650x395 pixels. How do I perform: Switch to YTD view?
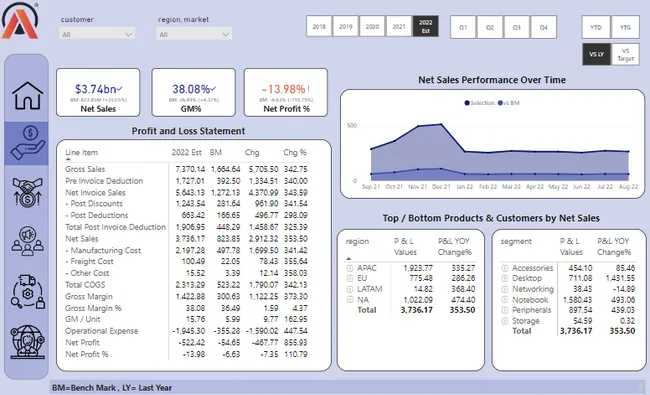point(596,27)
